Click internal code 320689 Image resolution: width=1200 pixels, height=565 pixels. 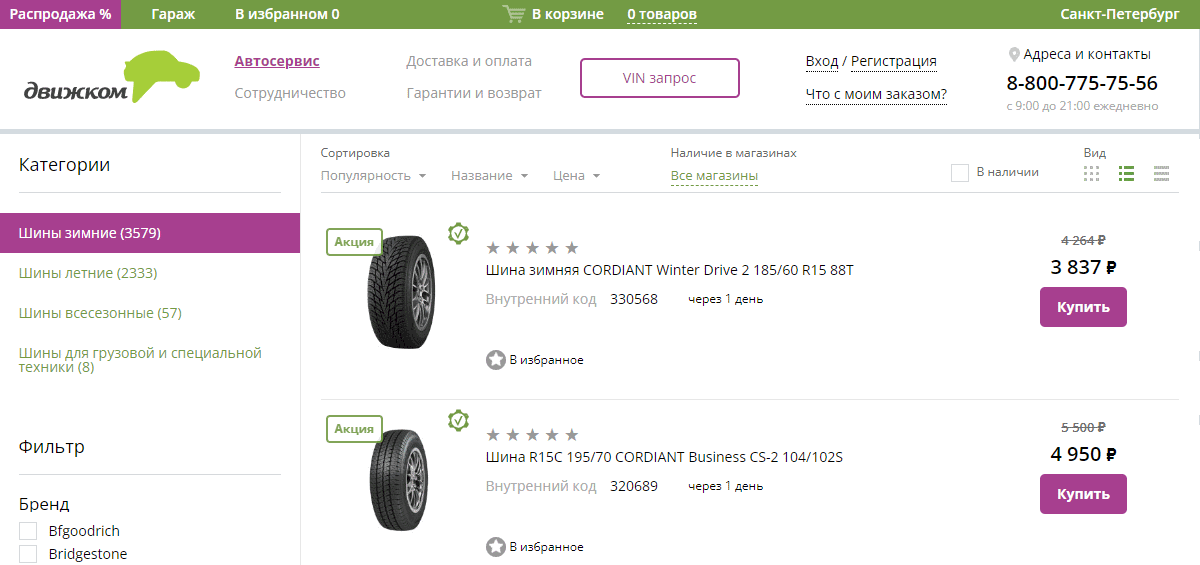pyautogui.click(x=634, y=486)
